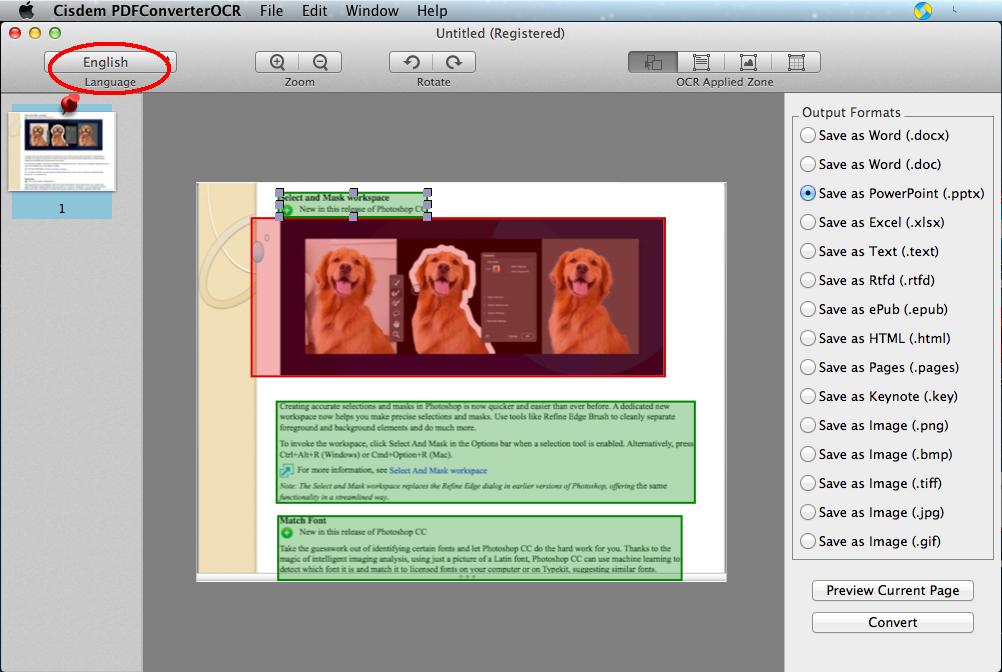The height and width of the screenshot is (672, 1002).
Task: Zoom in on the PDF preview
Action: pos(276,60)
